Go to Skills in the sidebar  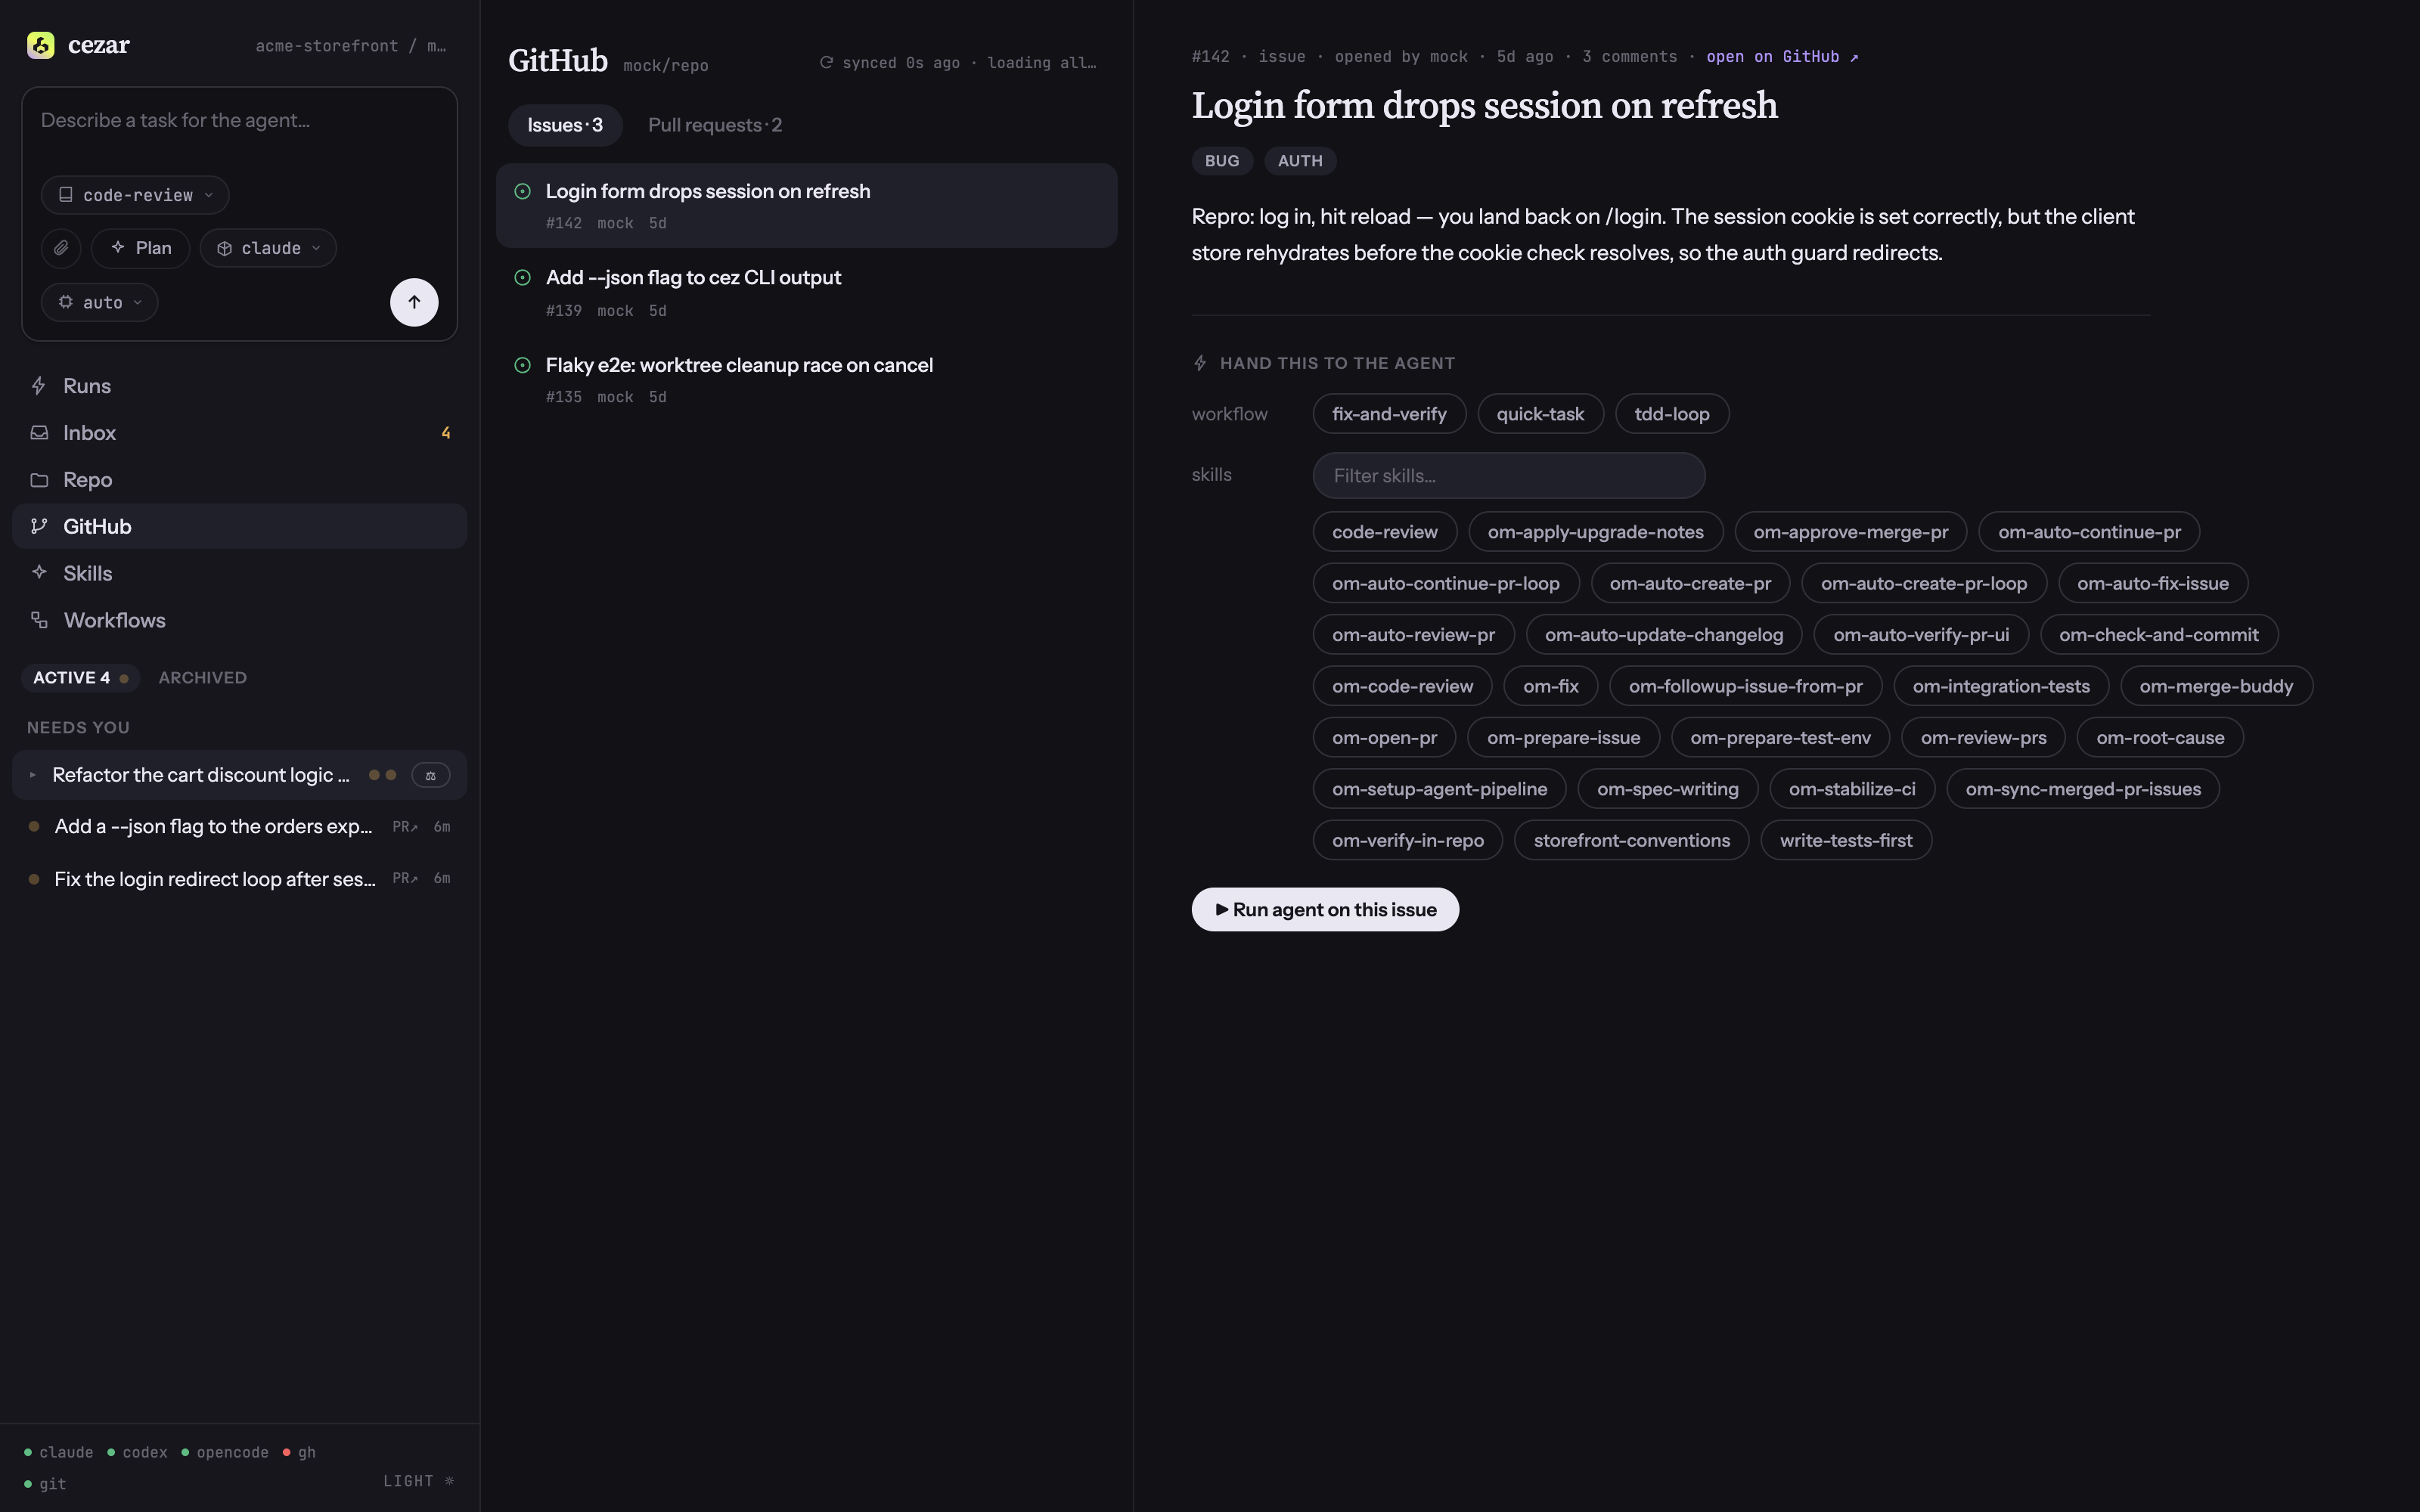point(239,573)
